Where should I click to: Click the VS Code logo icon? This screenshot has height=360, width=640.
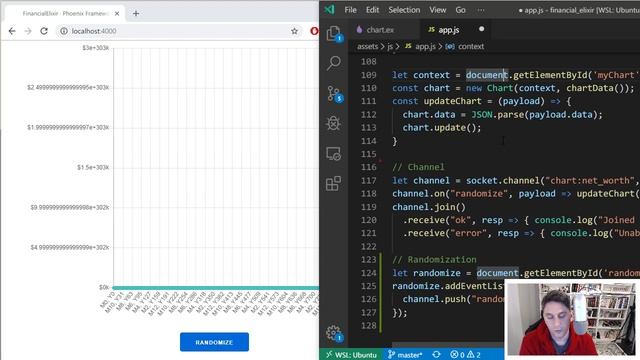(329, 9)
